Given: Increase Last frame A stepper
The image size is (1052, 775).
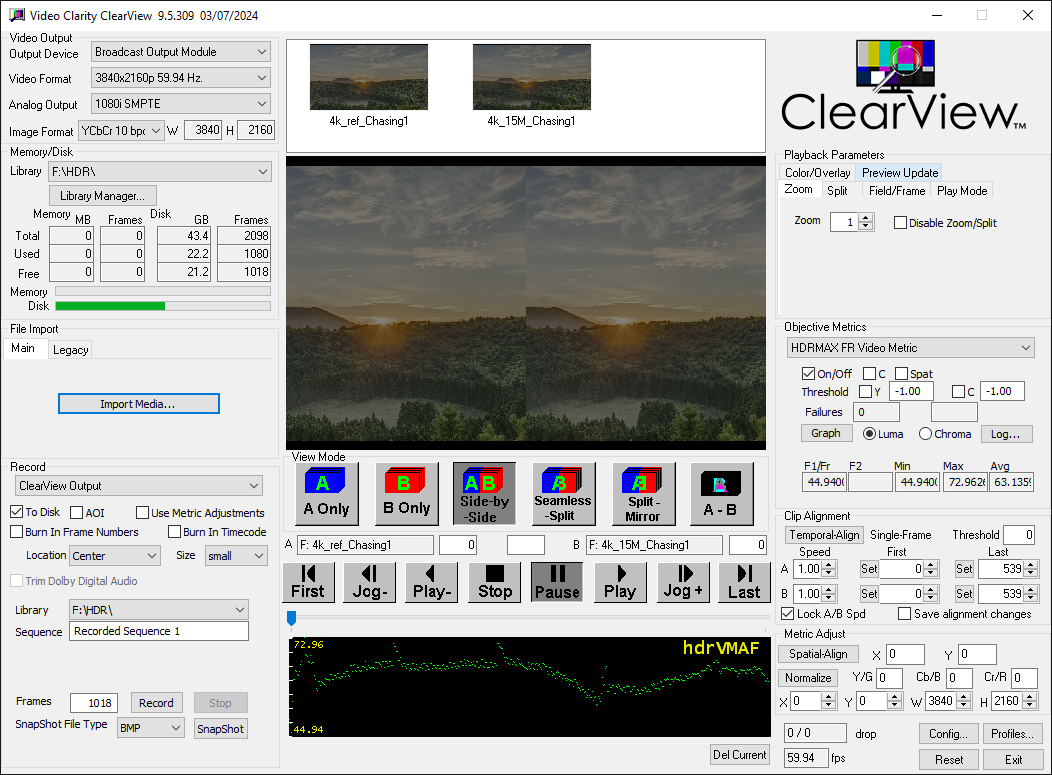Looking at the screenshot, I should 1031,565.
